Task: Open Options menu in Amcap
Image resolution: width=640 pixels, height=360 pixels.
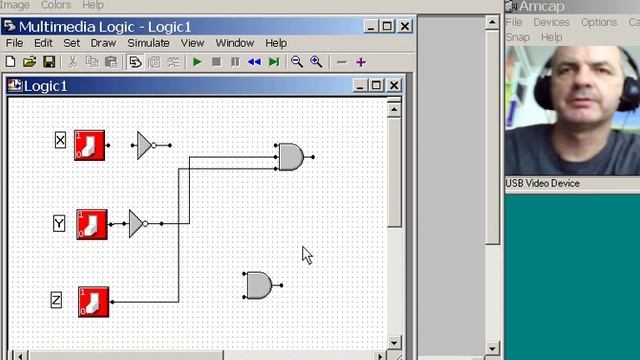Action: tap(599, 22)
